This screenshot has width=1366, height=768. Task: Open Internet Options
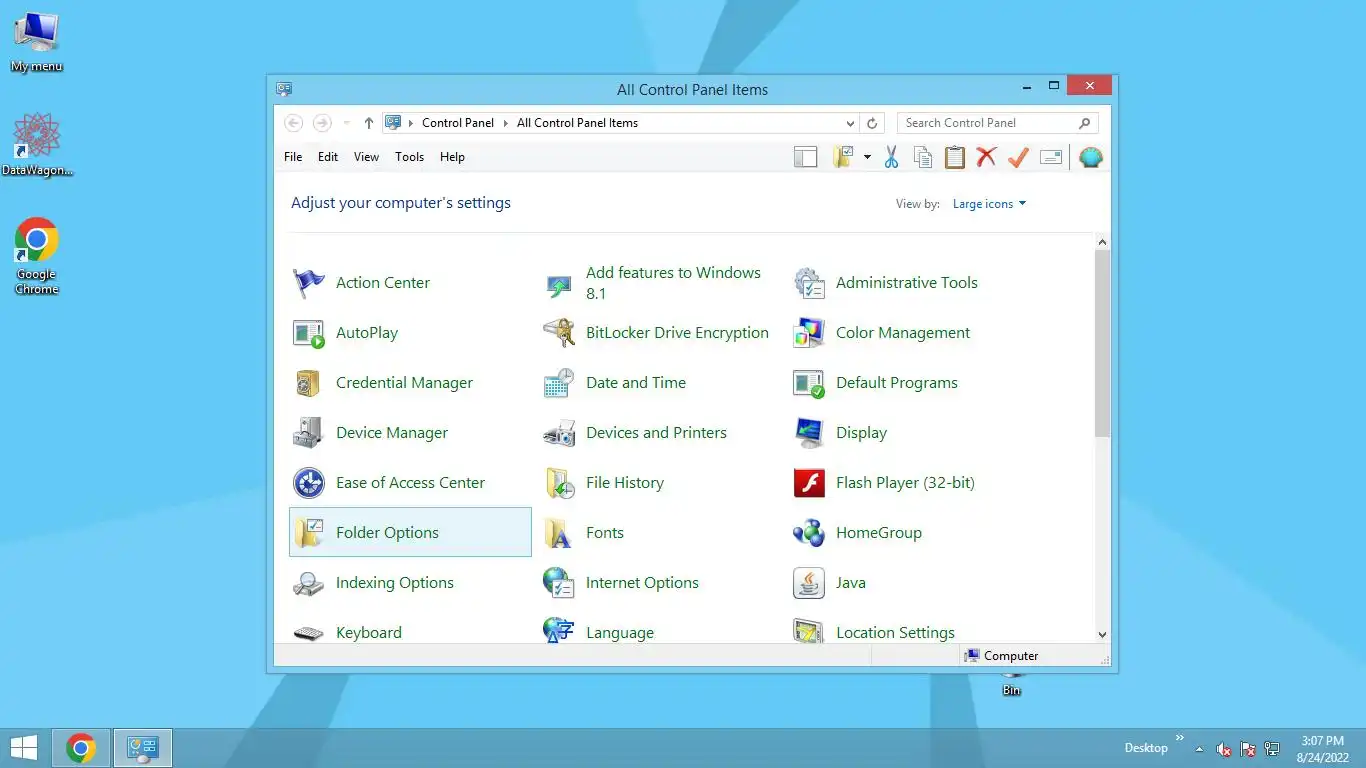620,583
